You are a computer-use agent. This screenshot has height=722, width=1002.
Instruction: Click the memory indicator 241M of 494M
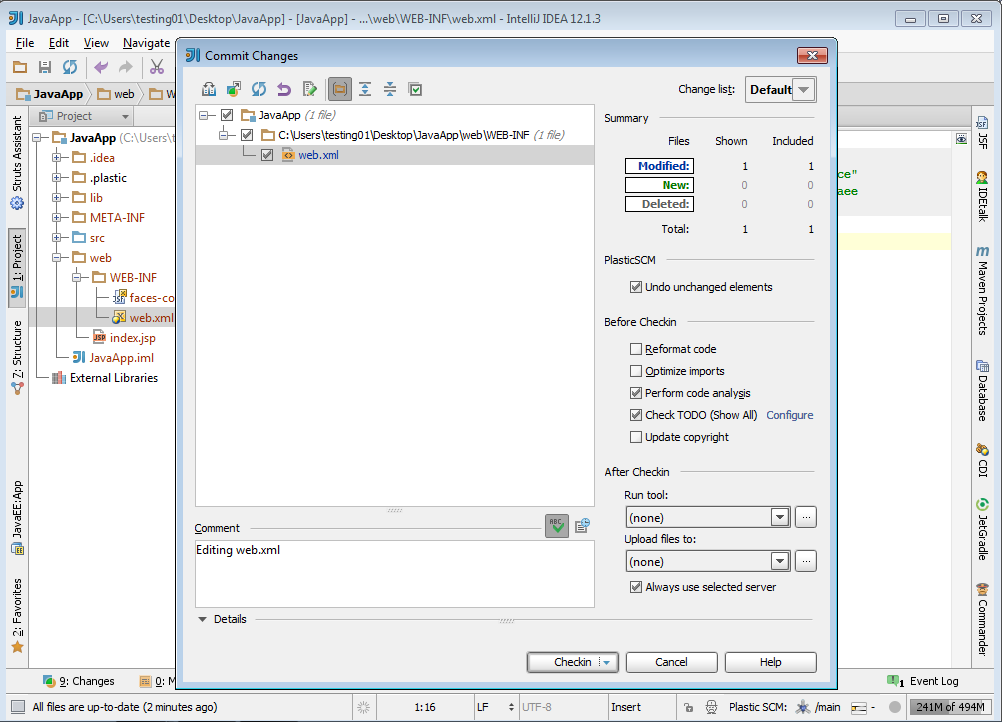point(950,707)
